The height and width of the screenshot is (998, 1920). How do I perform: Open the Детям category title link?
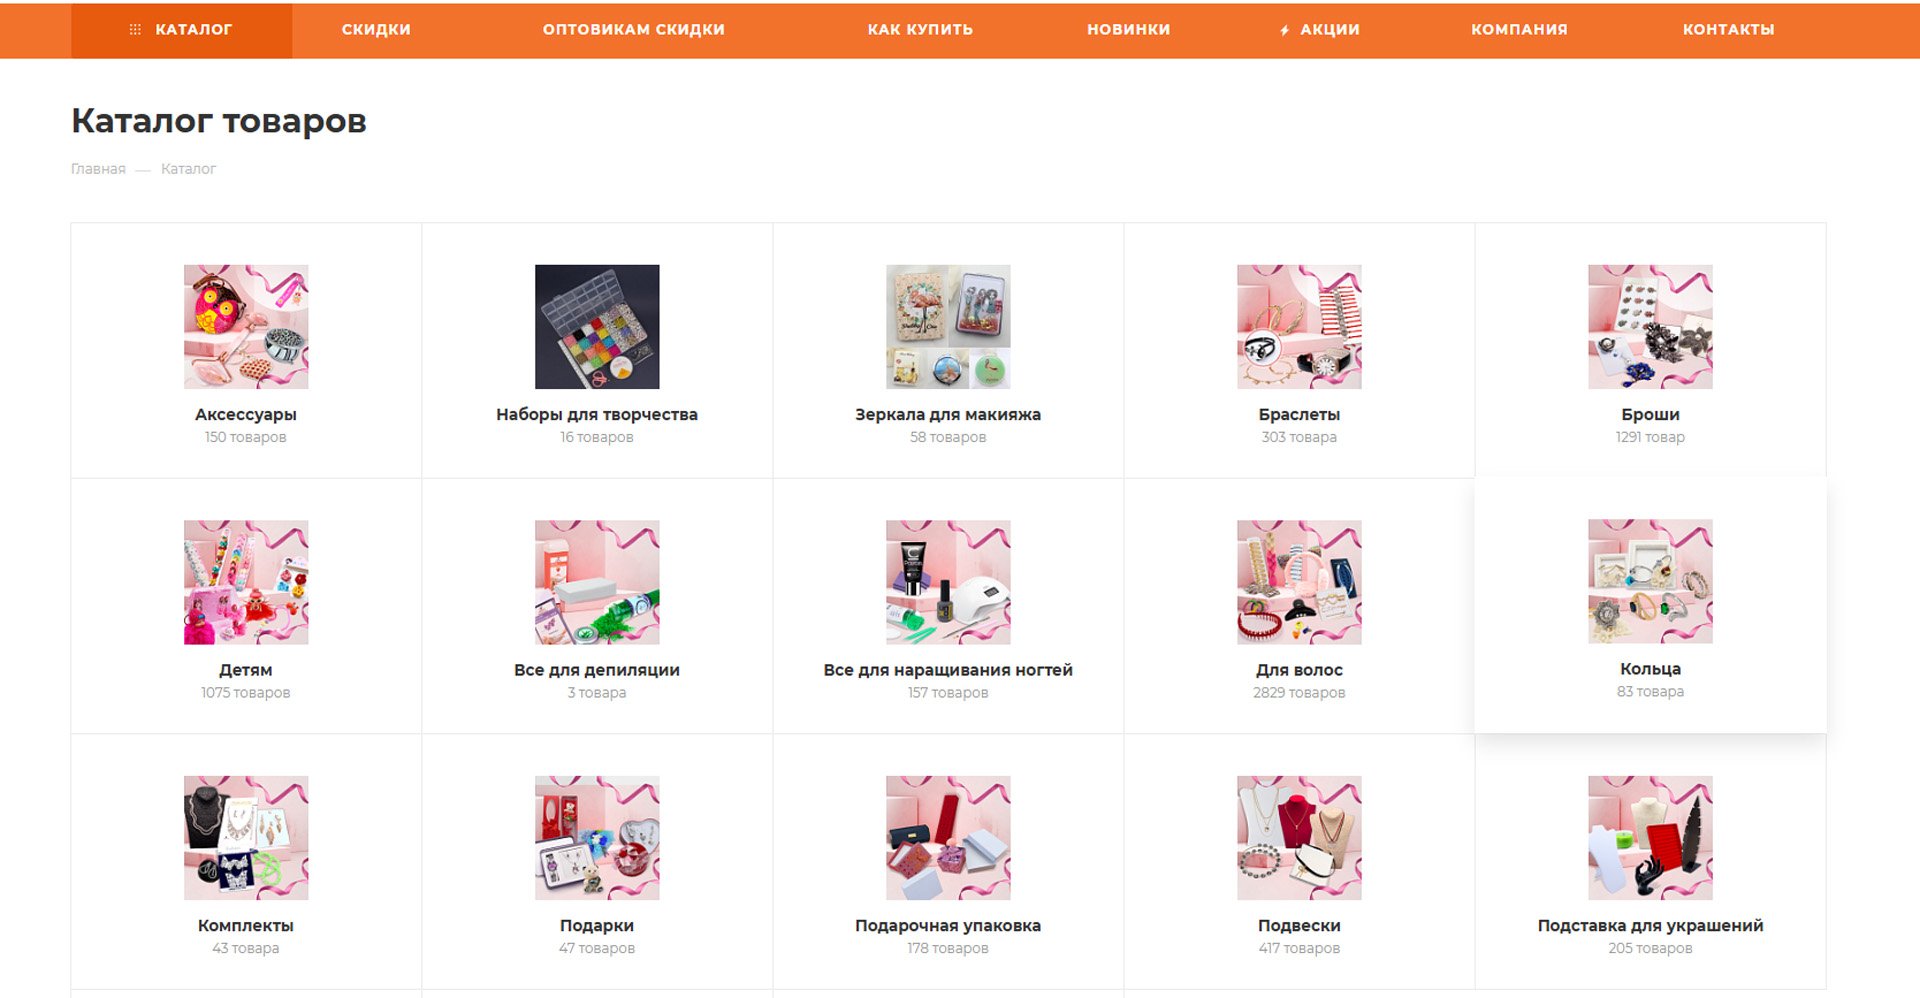(246, 670)
